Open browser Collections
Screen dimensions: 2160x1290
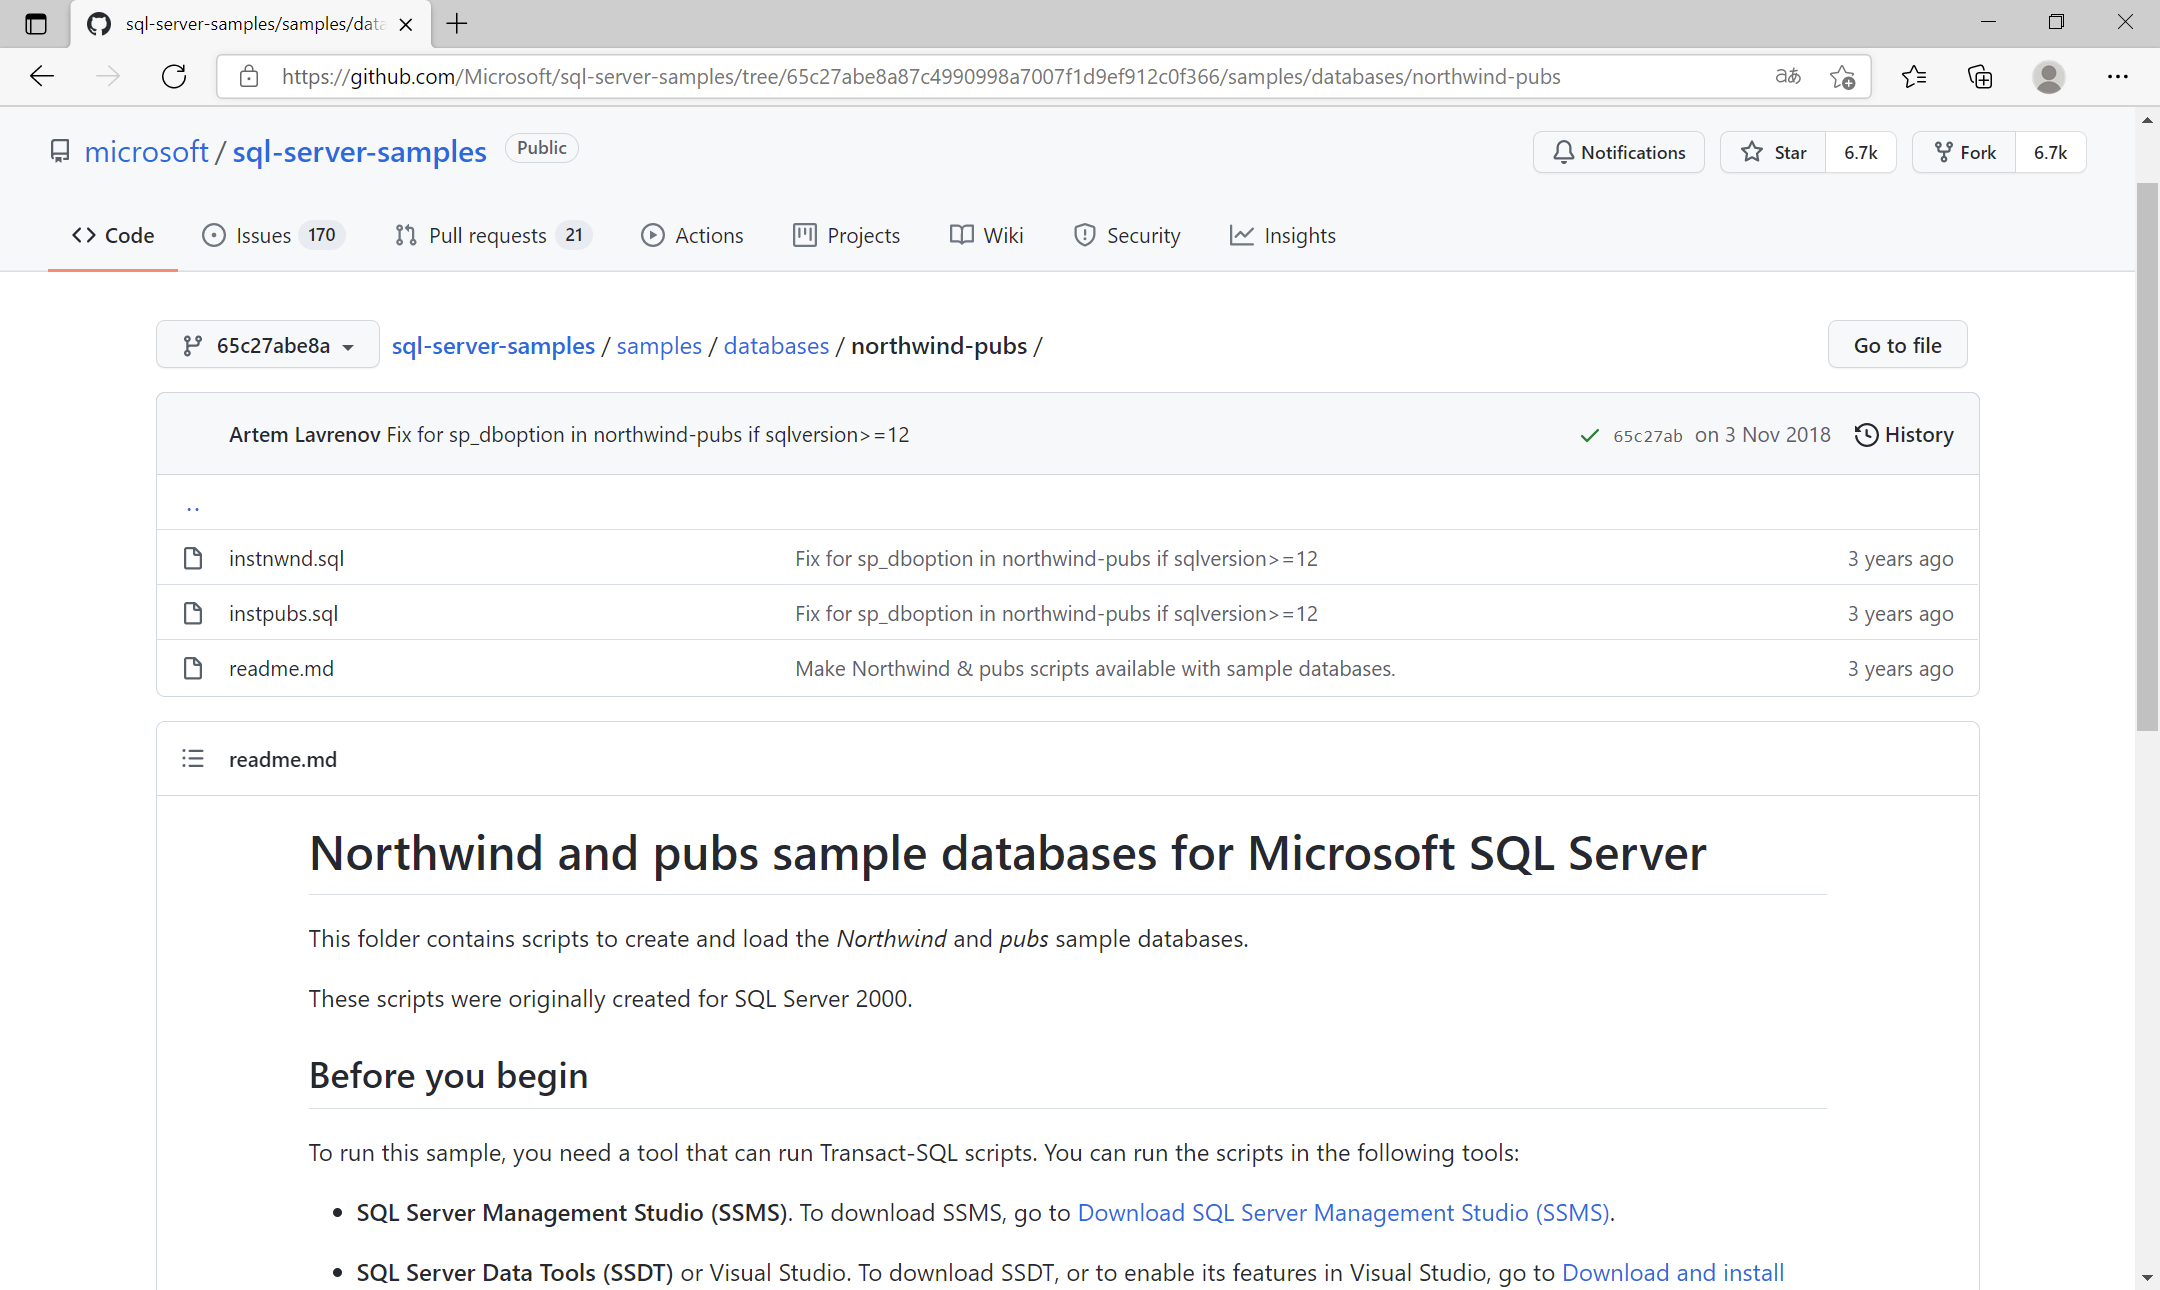(x=1980, y=76)
